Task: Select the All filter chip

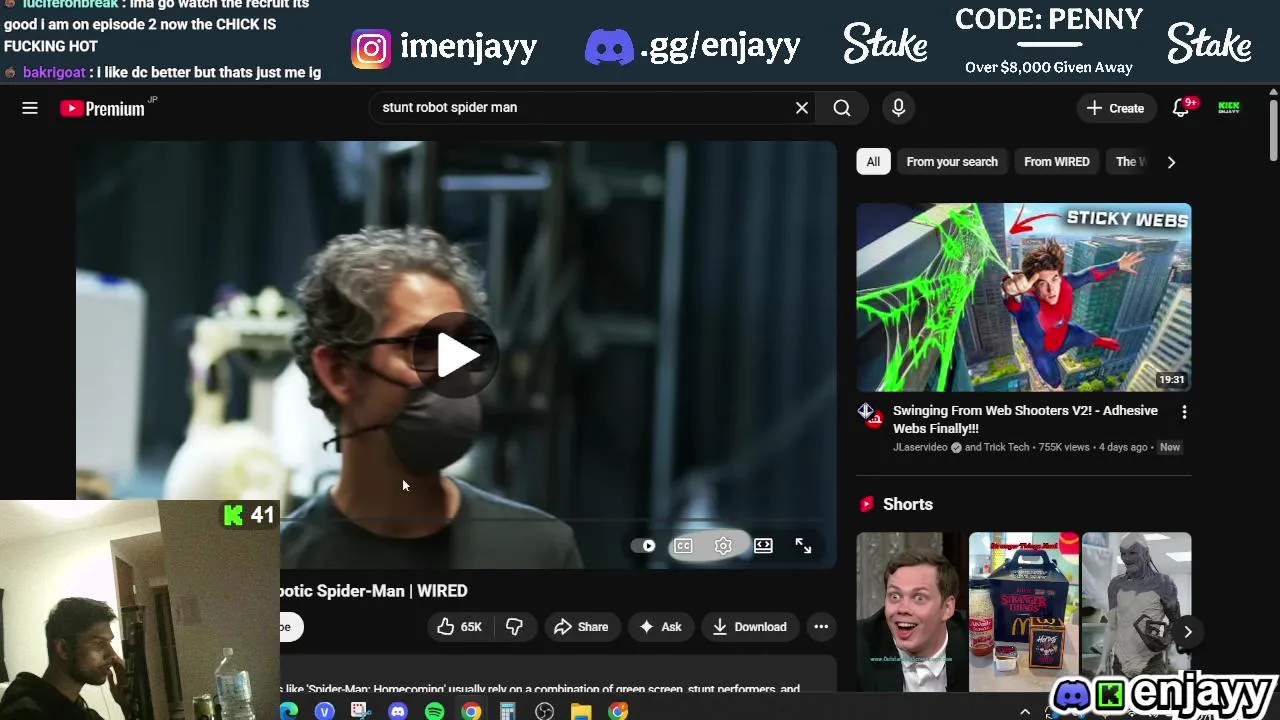Action: [873, 162]
